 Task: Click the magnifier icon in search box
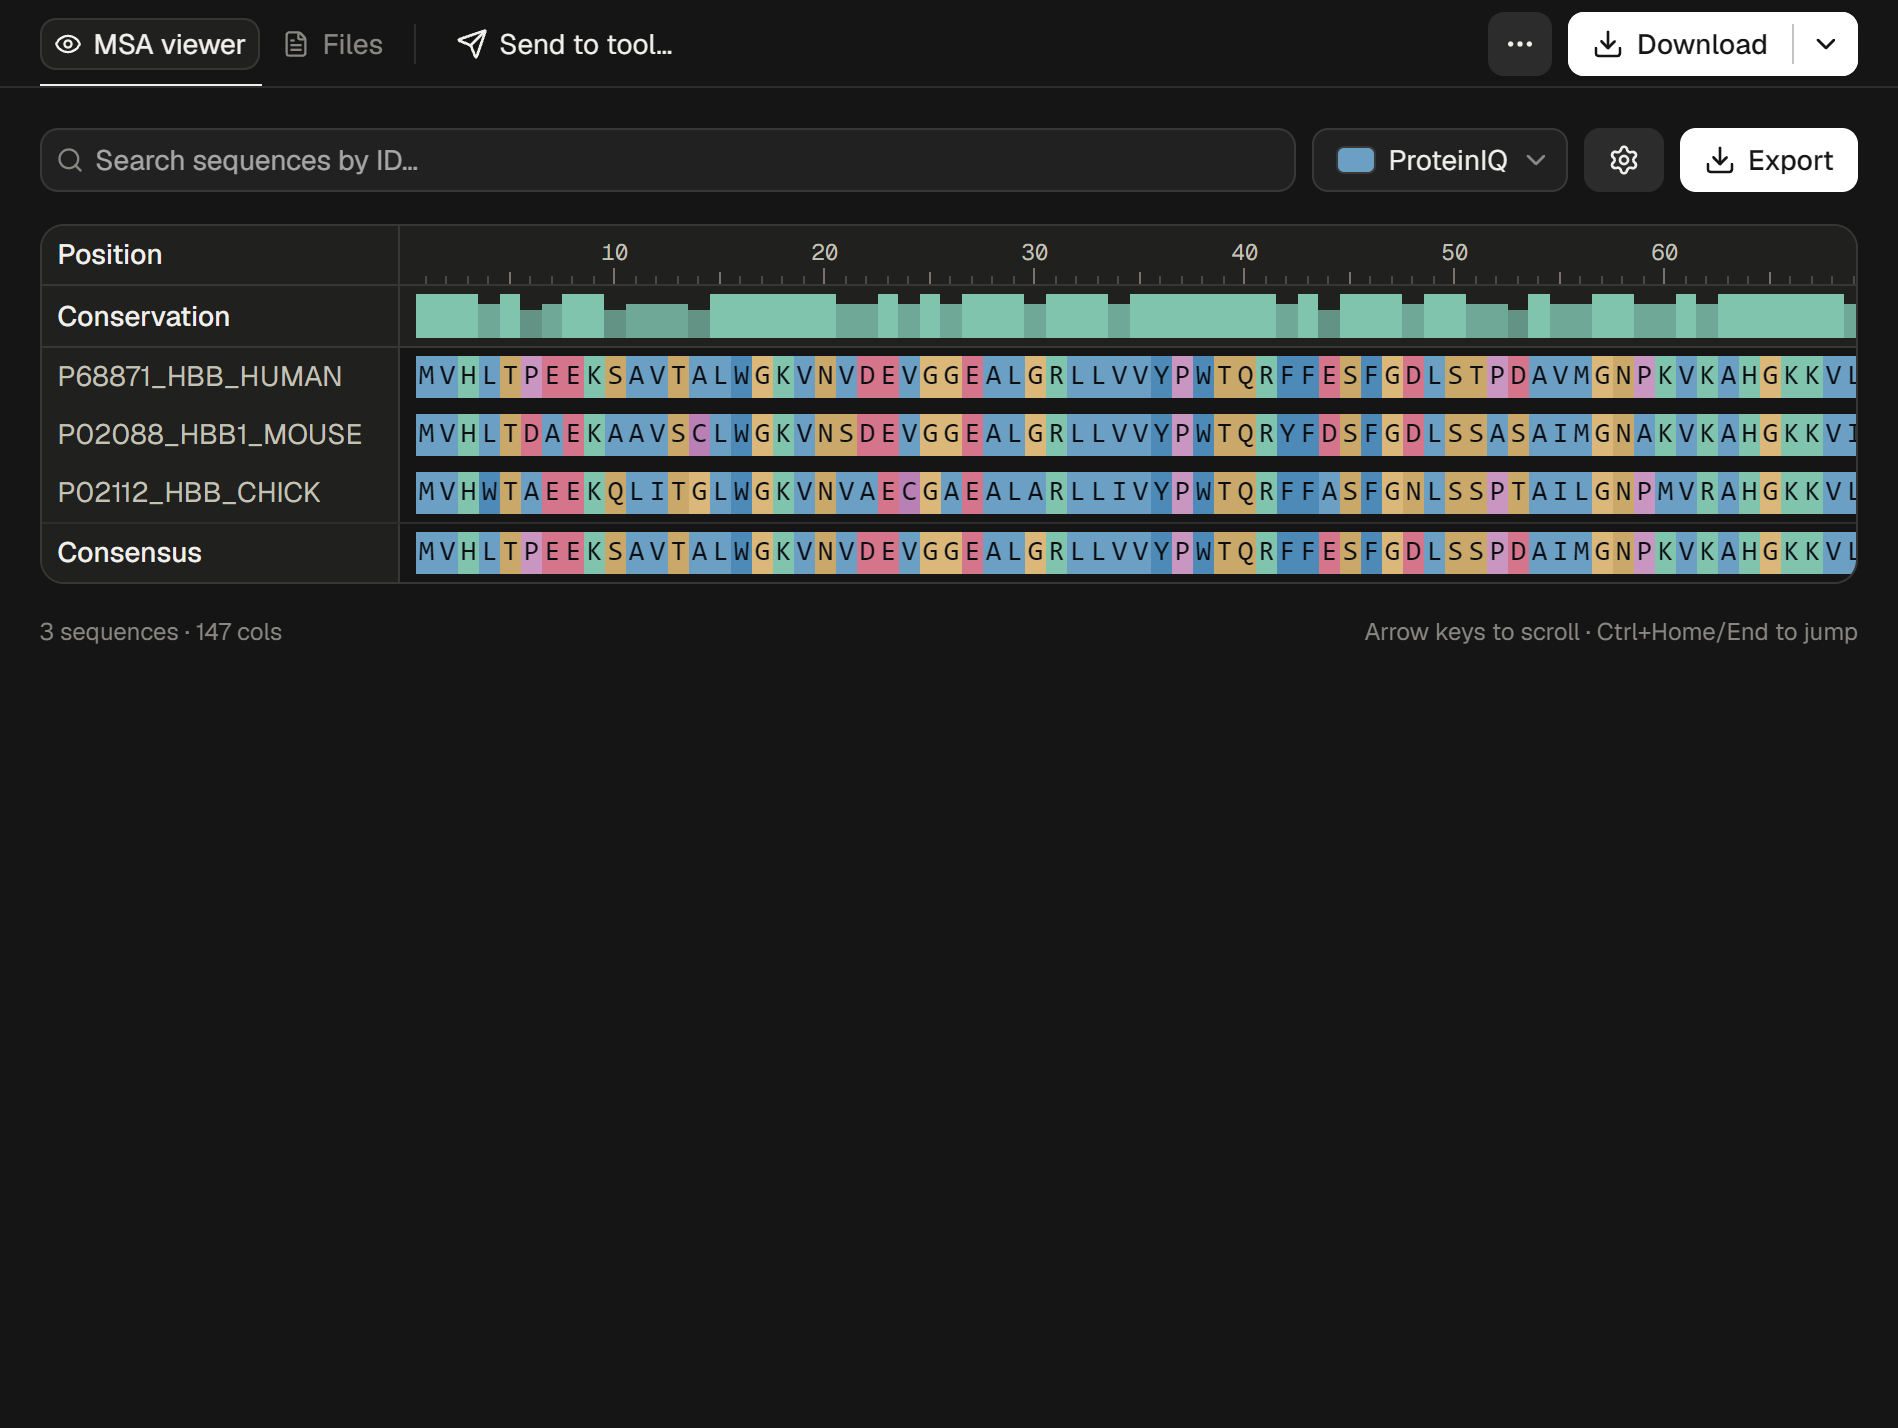(x=70, y=160)
